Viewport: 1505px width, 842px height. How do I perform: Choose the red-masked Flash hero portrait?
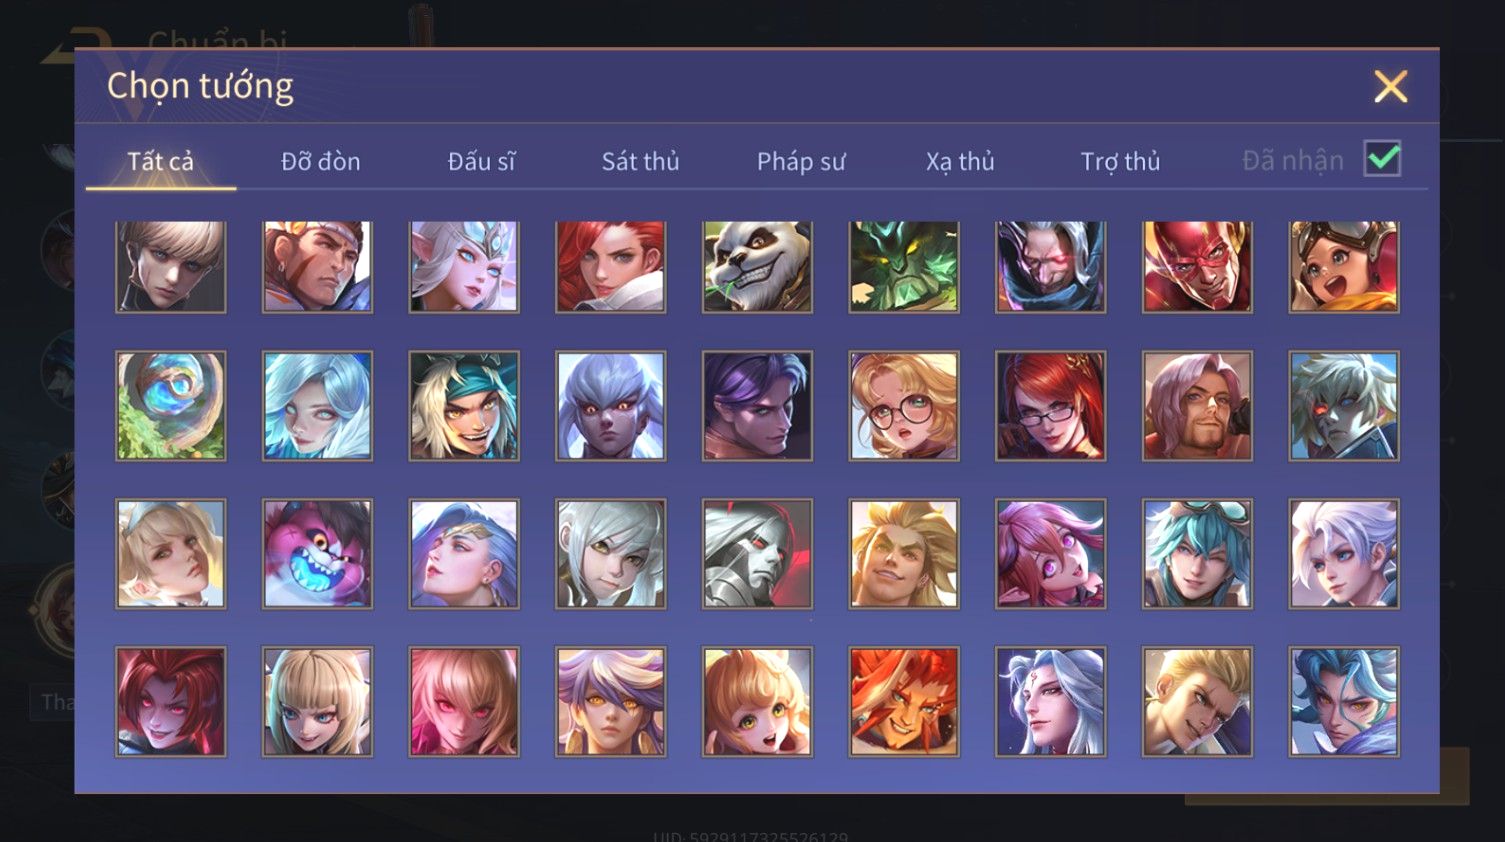(x=1197, y=267)
